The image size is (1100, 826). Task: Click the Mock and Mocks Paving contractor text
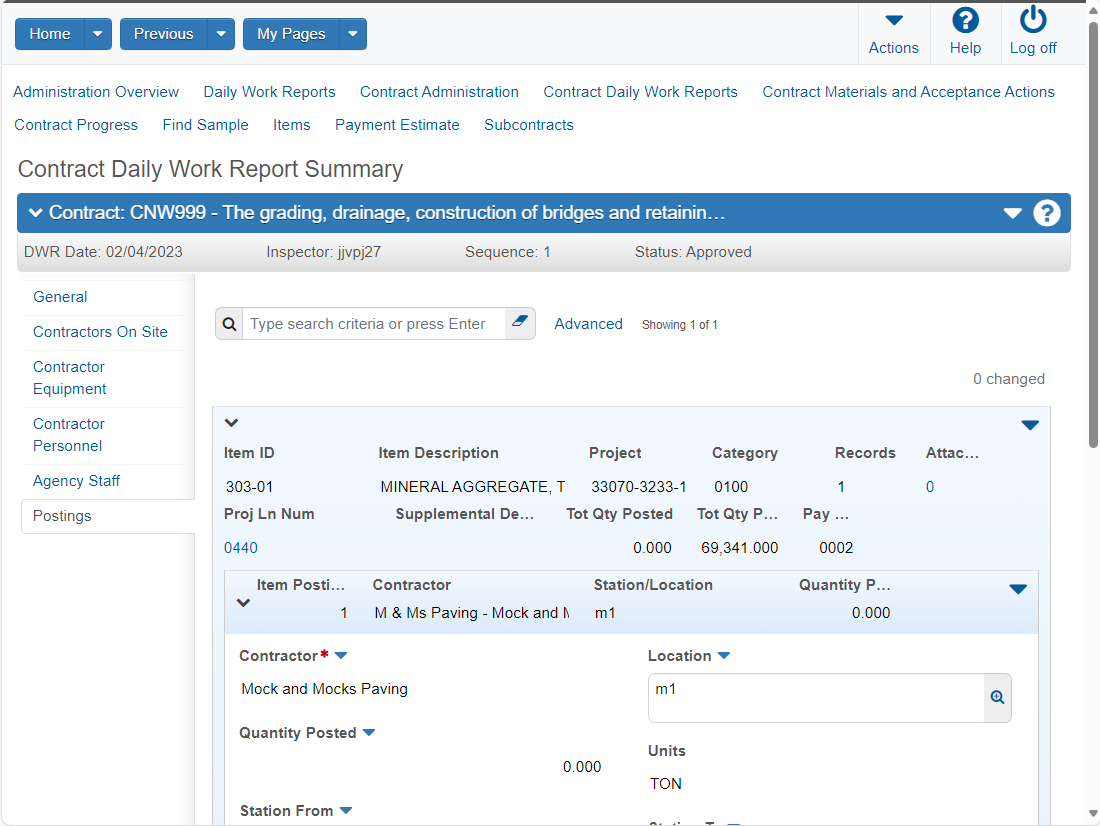pos(324,689)
